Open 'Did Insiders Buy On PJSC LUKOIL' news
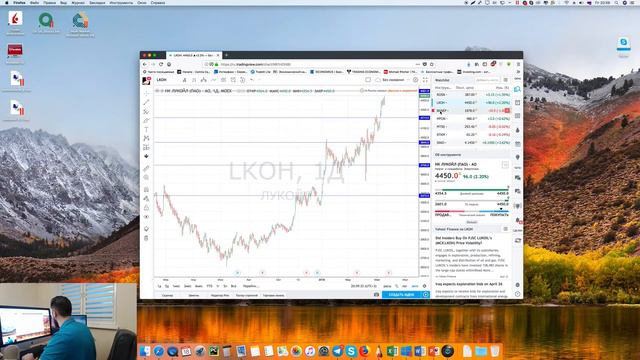Viewport: 640px width, 360px height. point(464,240)
